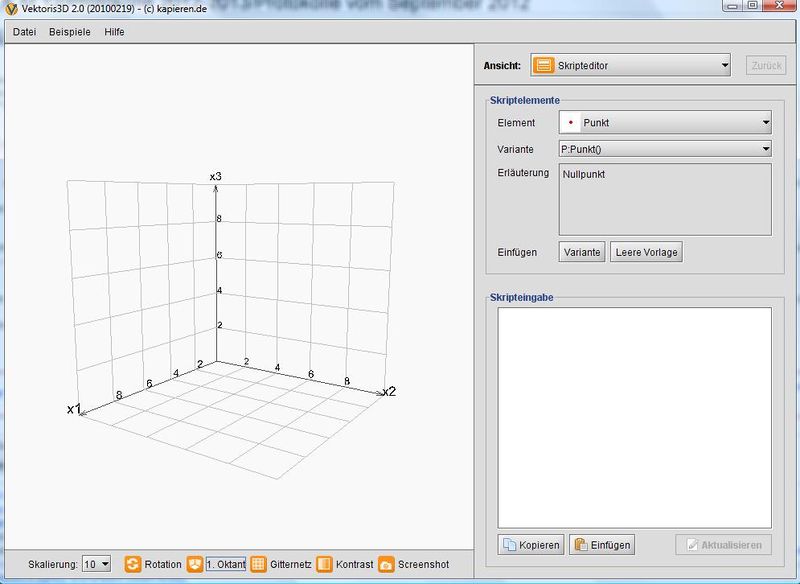Toggle the Gitternetz grid icon
Viewport: 800px width, 584px height.
tap(258, 564)
